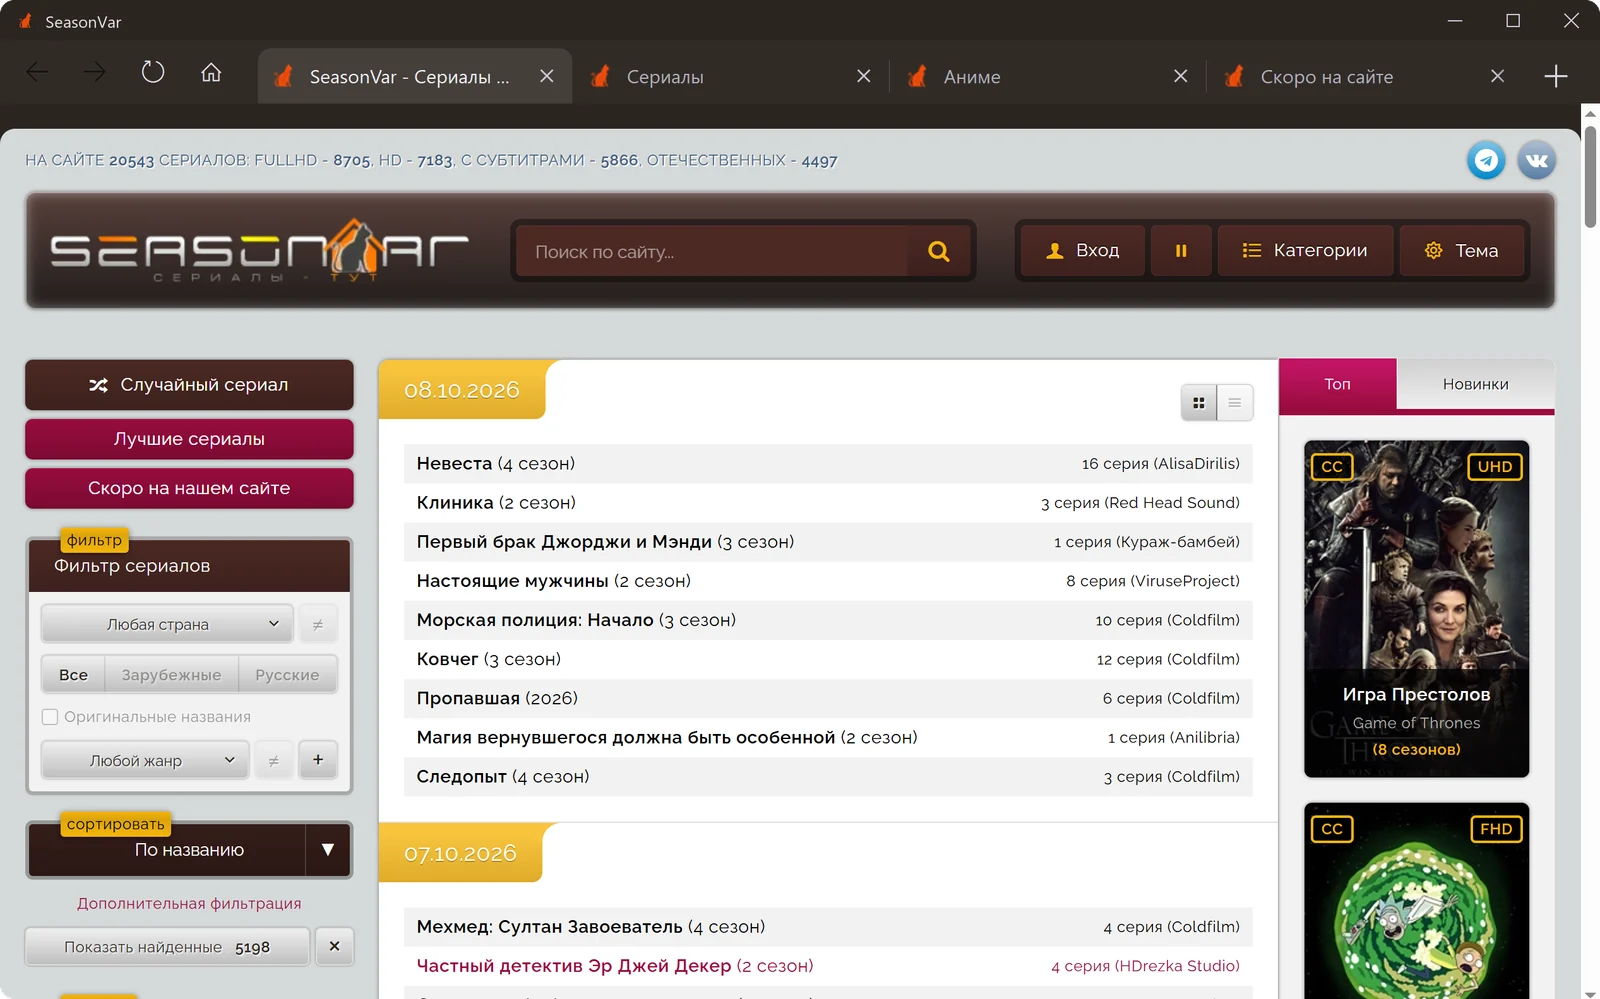Switch to list view icon
The width and height of the screenshot is (1600, 999).
coord(1235,403)
